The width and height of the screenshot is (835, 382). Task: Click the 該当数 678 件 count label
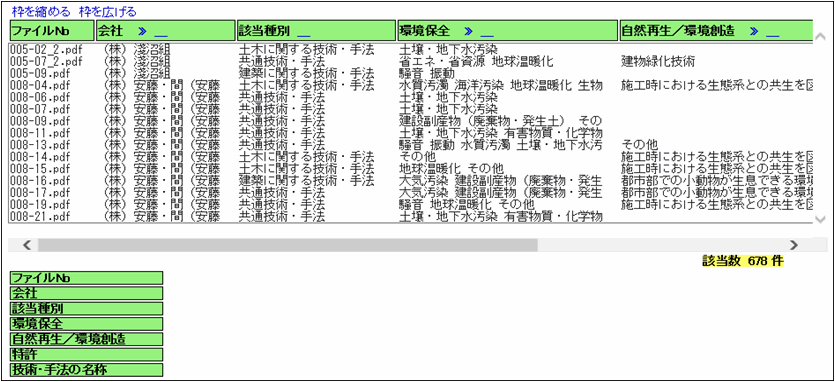[743, 261]
